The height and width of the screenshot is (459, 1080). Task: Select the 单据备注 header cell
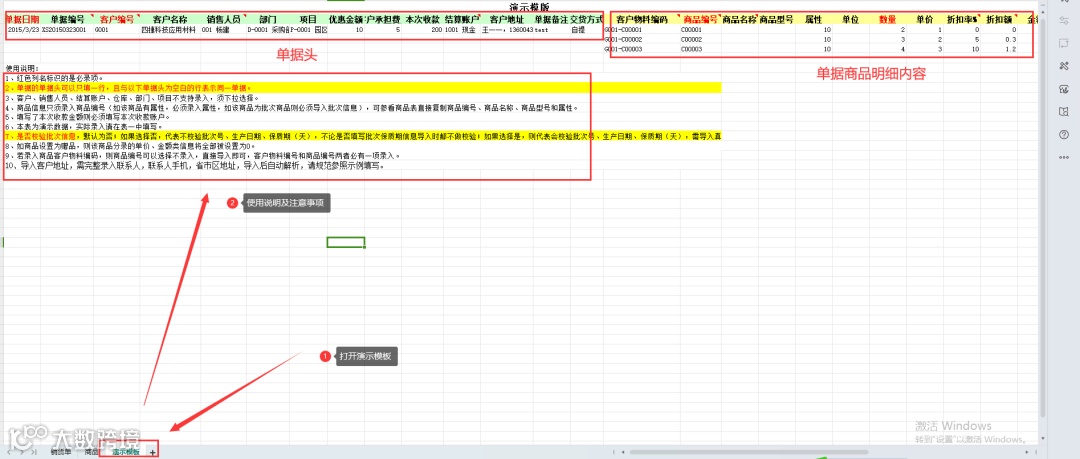click(x=551, y=19)
